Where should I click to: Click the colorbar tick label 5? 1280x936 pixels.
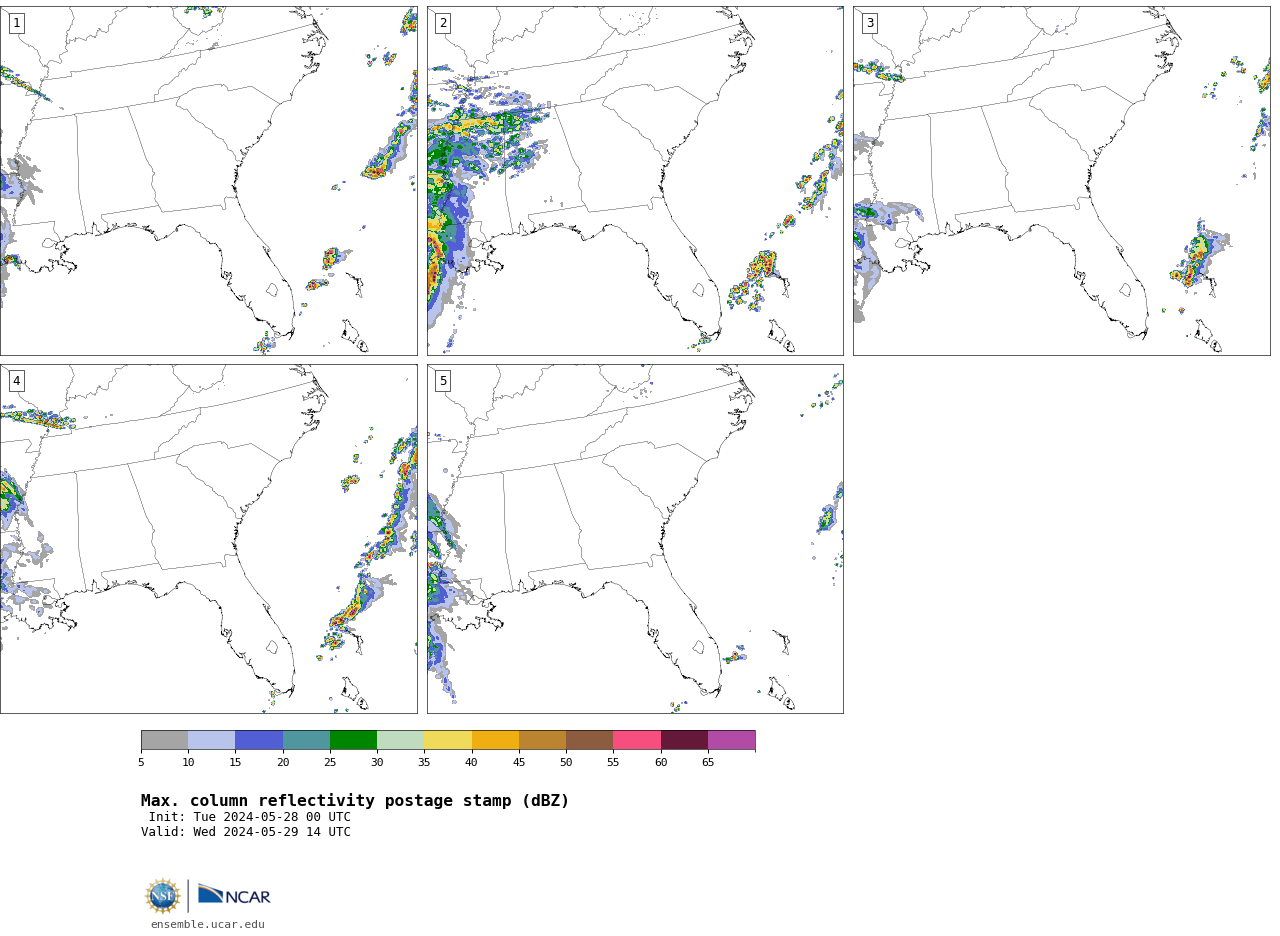tap(141, 763)
